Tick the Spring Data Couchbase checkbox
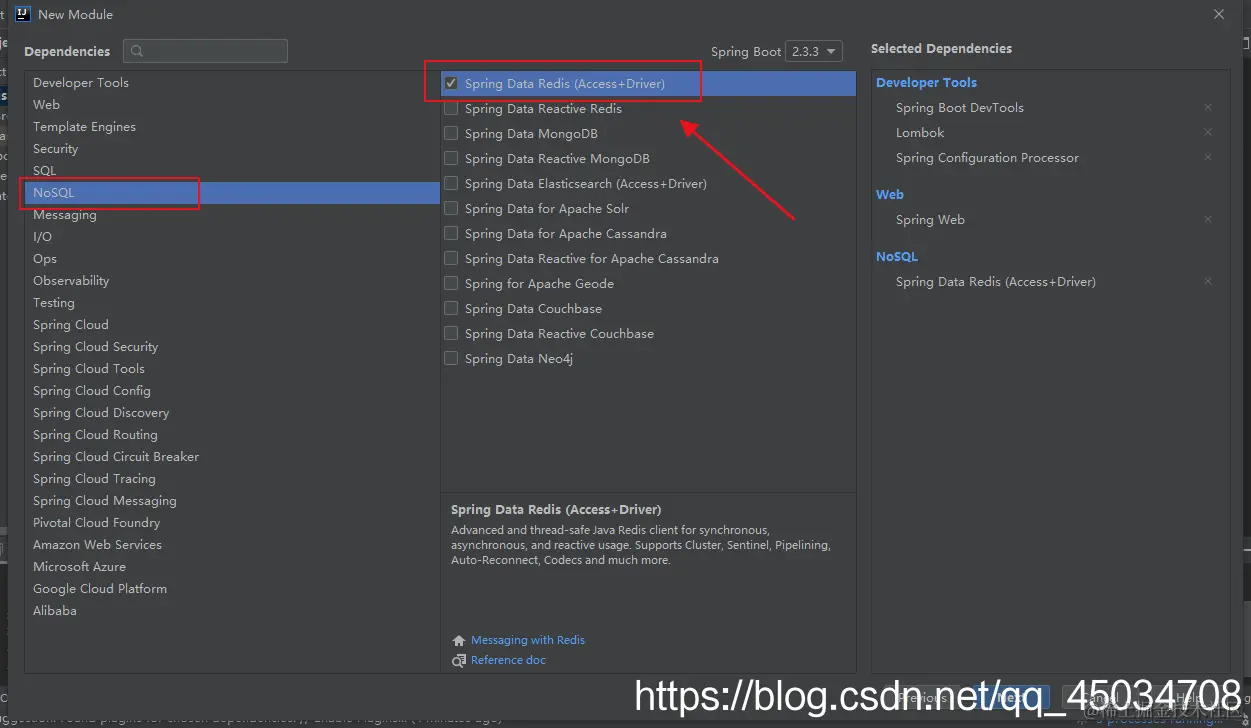 point(451,308)
